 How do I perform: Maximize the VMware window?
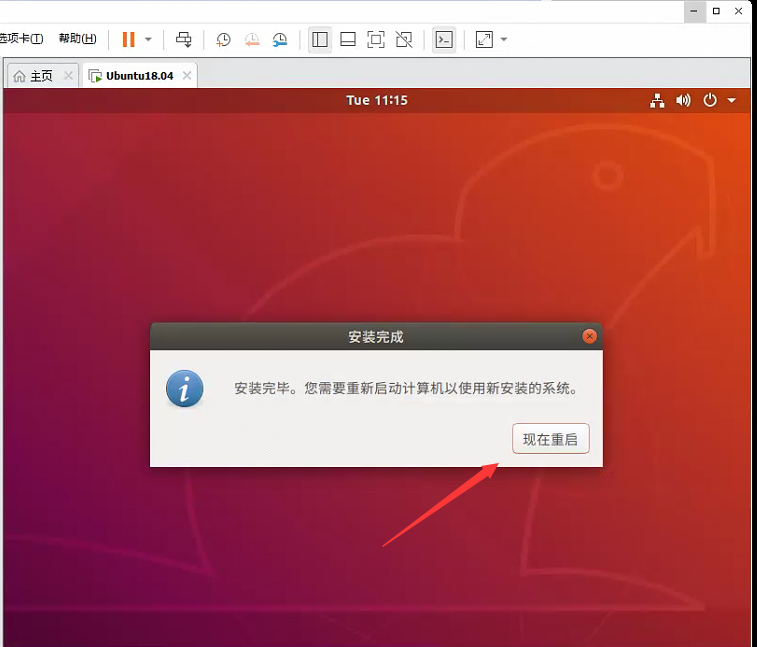pyautogui.click(x=716, y=11)
